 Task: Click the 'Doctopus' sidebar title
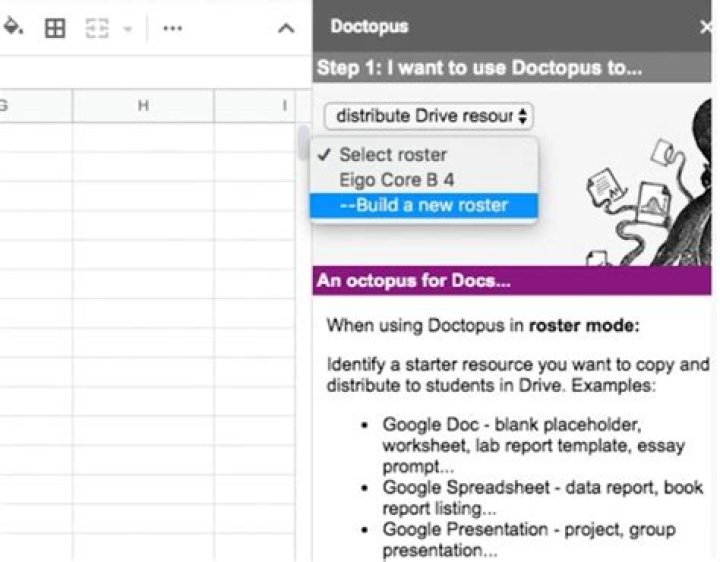pyautogui.click(x=369, y=26)
